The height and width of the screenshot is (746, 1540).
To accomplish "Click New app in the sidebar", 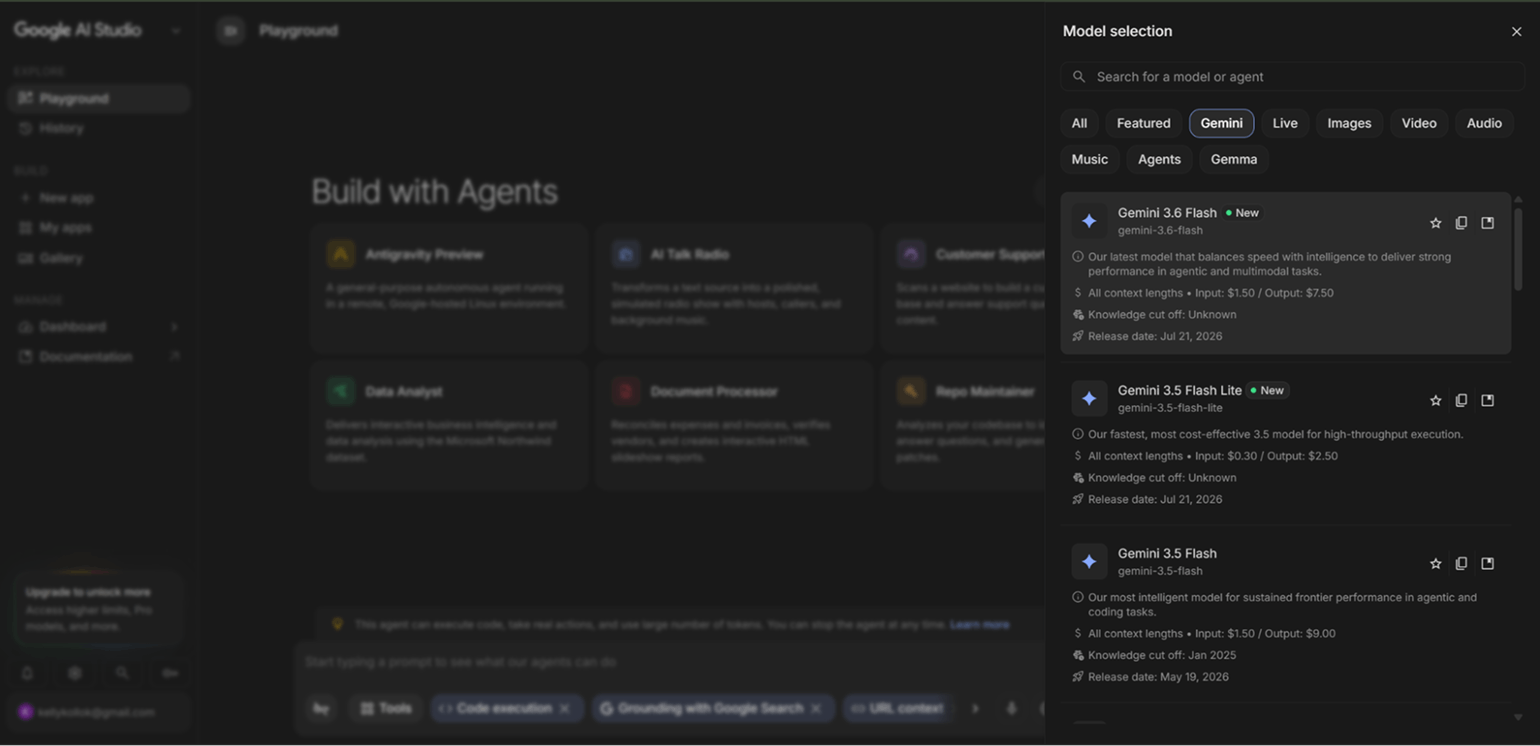I will (98, 198).
